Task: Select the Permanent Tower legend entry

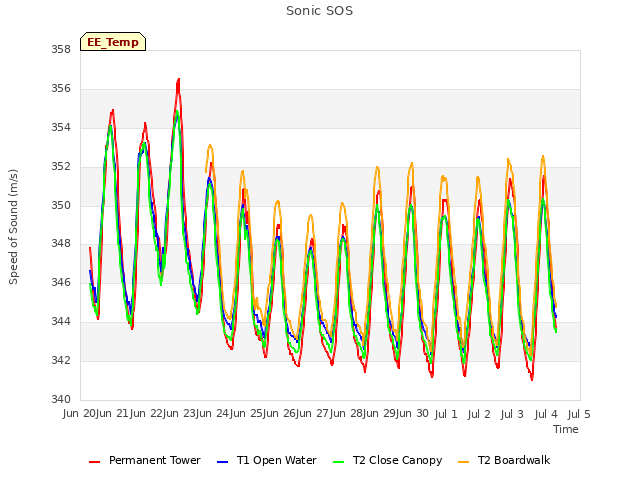Action: click(x=145, y=460)
